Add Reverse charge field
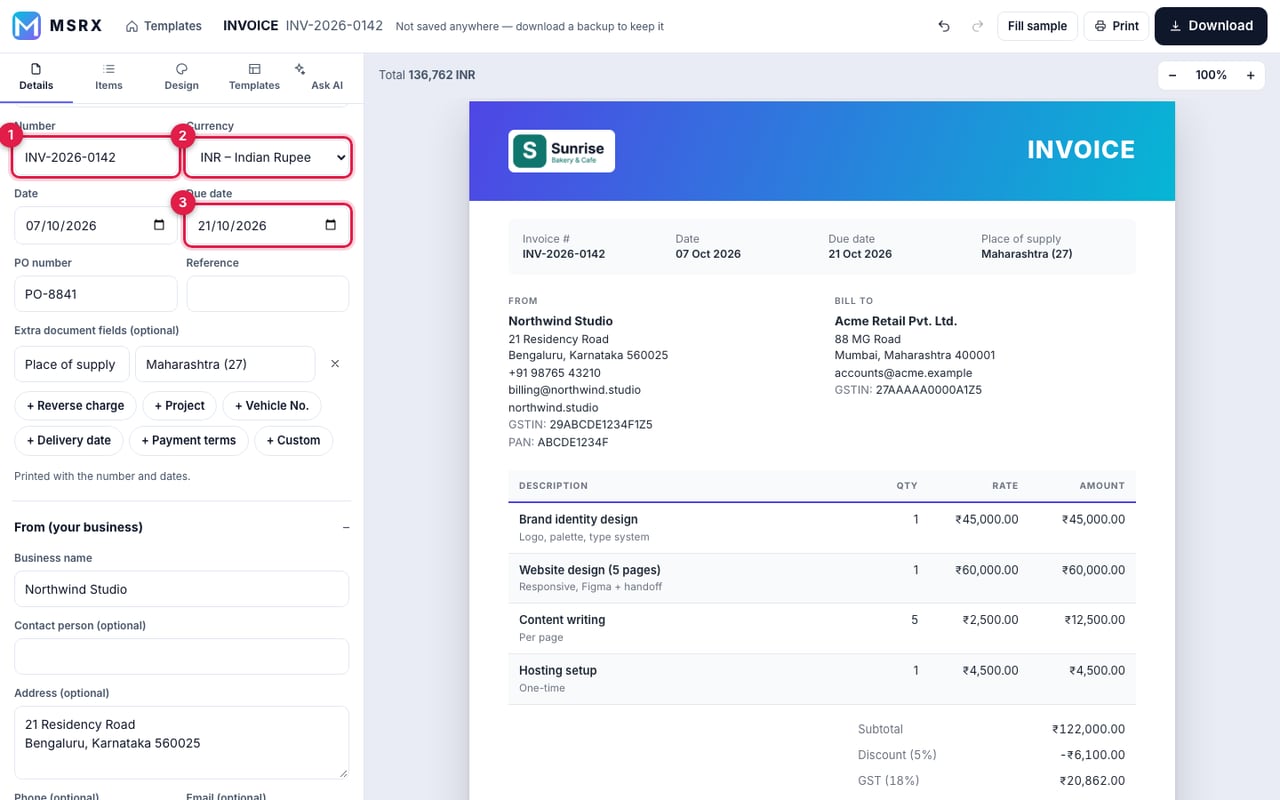1280x800 pixels. coord(75,405)
